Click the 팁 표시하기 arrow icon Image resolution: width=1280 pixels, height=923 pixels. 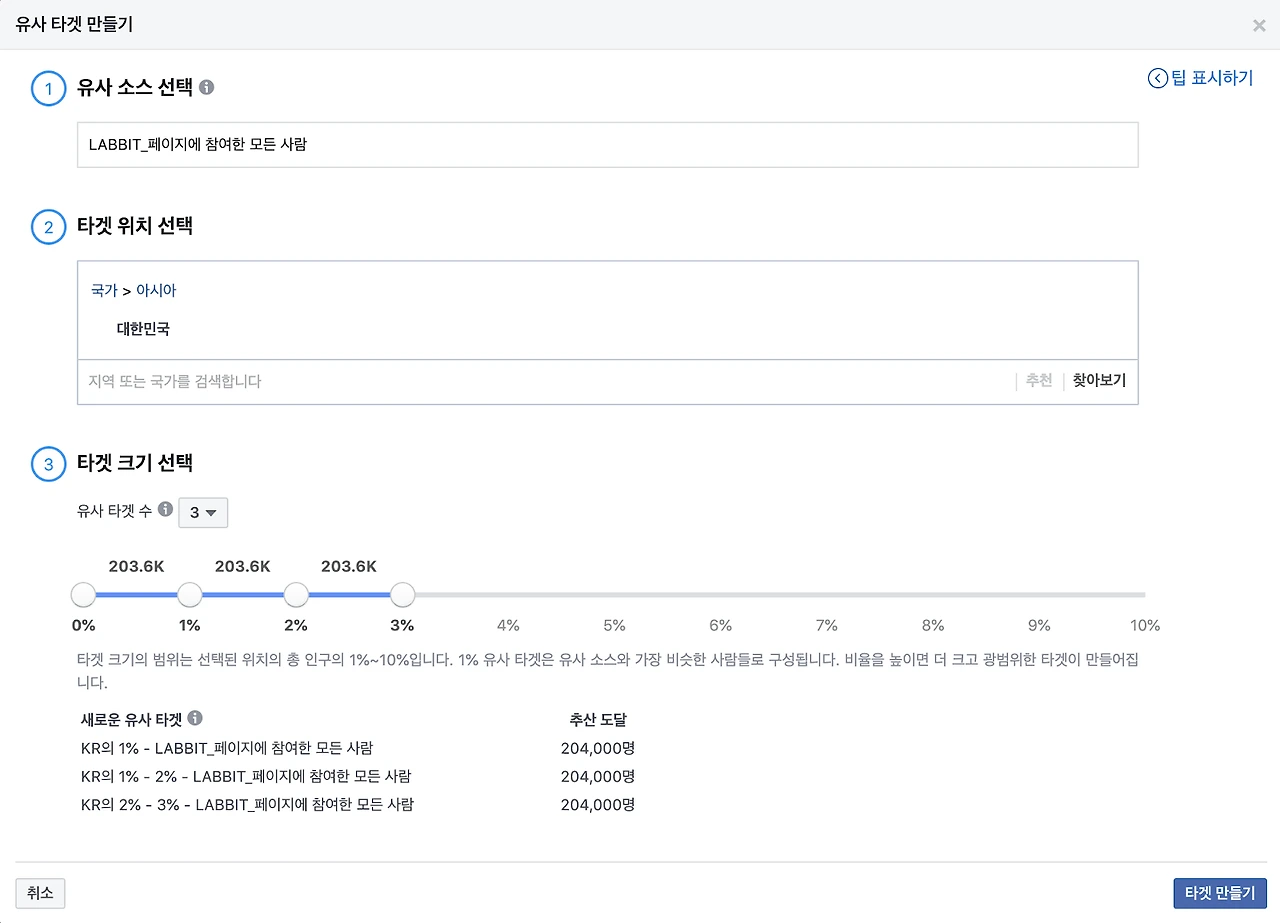pyautogui.click(x=1157, y=78)
